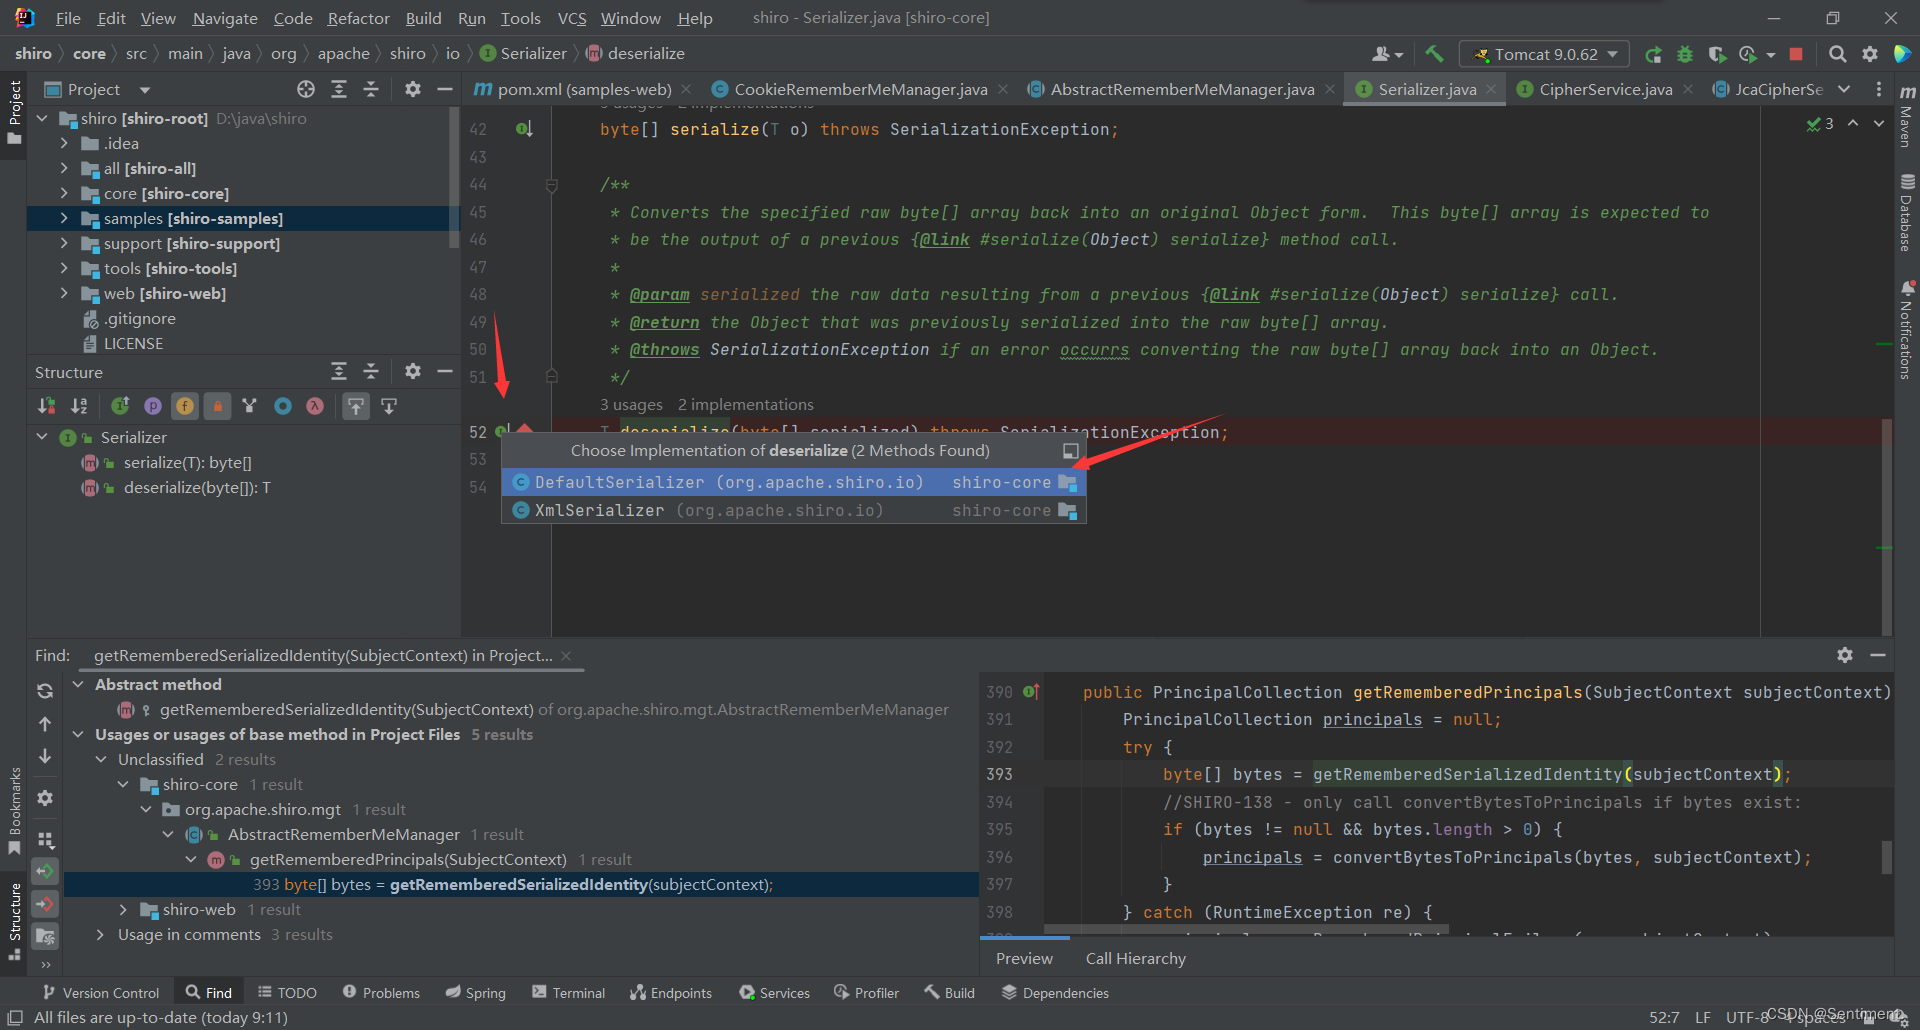Image resolution: width=1920 pixels, height=1030 pixels.
Task: Open Refactor menu
Action: [x=359, y=18]
